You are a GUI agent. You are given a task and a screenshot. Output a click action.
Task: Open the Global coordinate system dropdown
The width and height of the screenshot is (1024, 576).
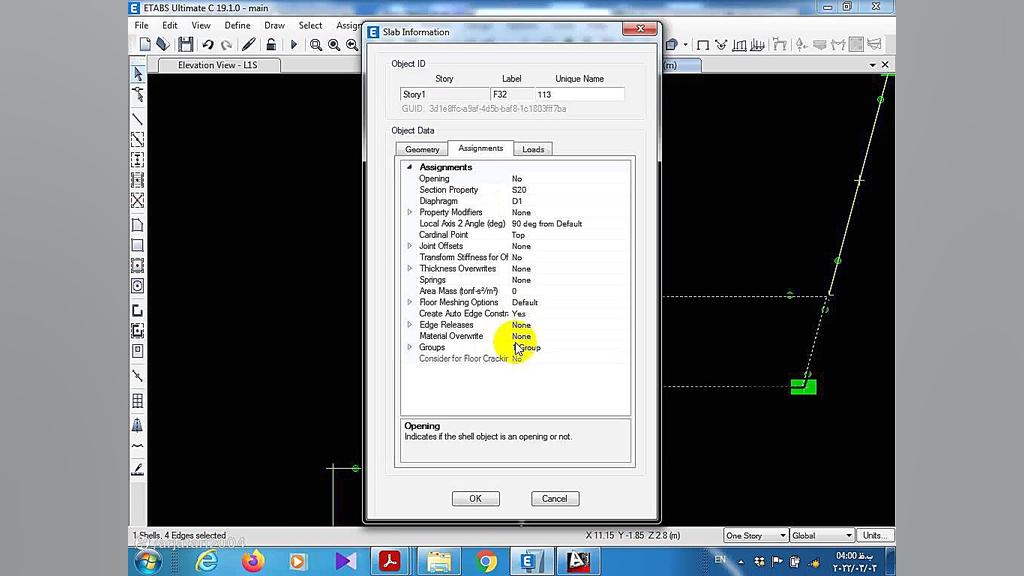822,536
